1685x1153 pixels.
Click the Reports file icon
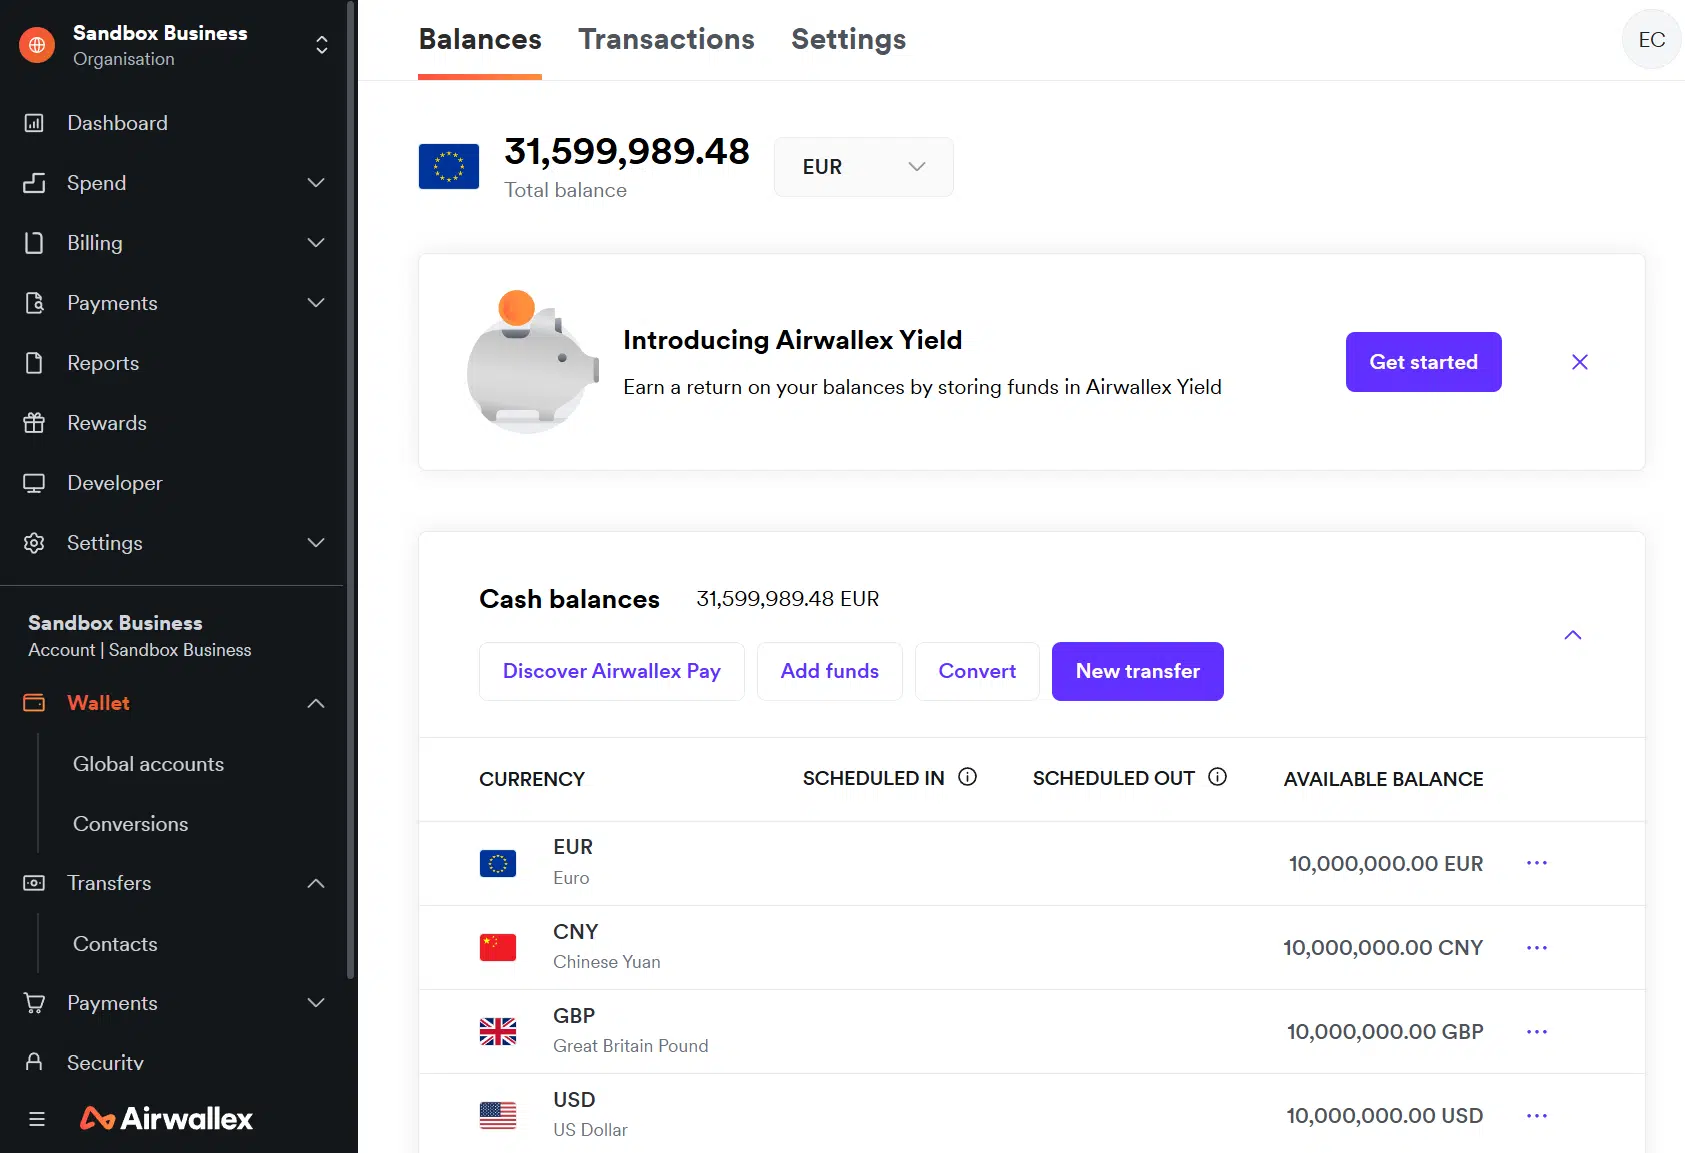point(34,363)
